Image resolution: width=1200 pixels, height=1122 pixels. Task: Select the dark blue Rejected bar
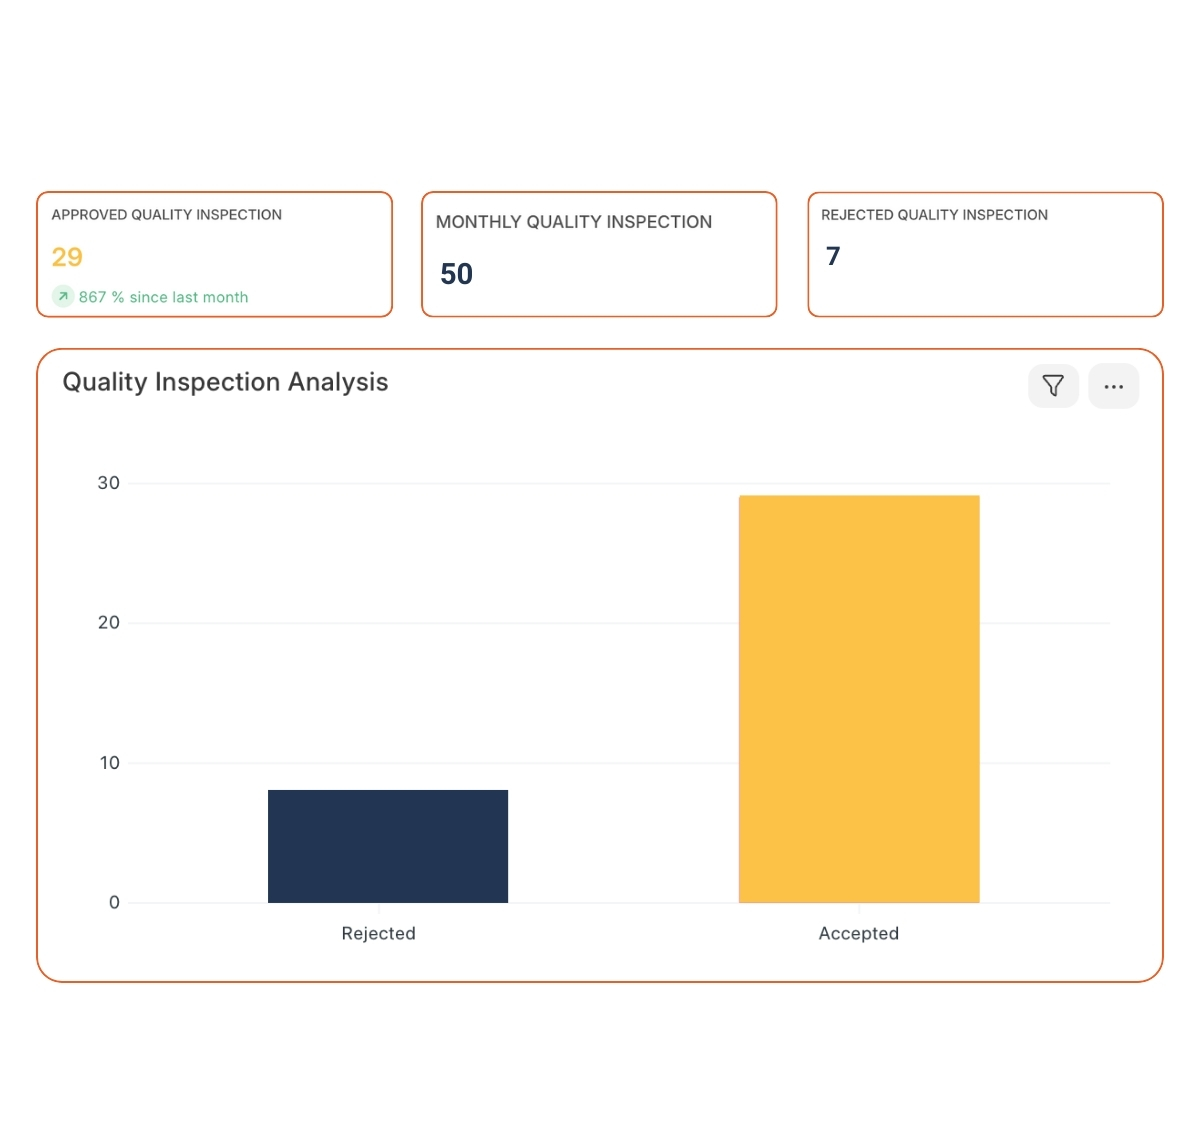pos(388,846)
